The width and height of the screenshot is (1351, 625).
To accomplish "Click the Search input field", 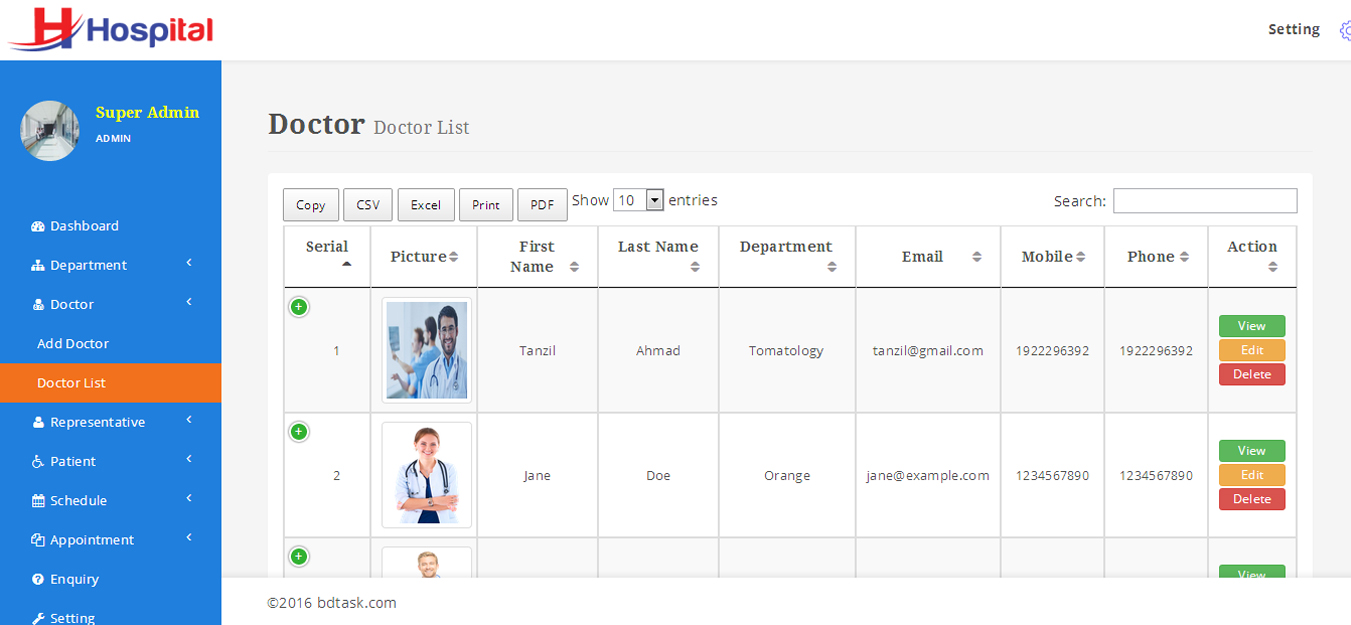I will pyautogui.click(x=1204, y=200).
